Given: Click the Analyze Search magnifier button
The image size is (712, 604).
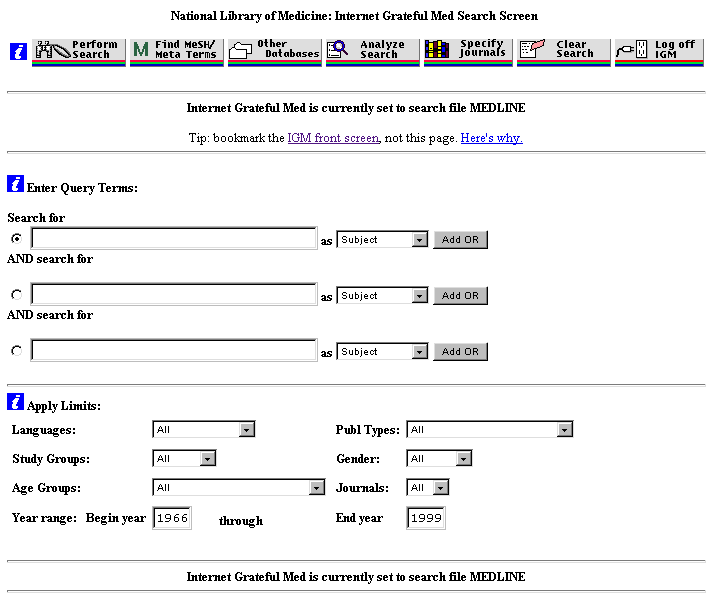Looking at the screenshot, I should tap(373, 53).
